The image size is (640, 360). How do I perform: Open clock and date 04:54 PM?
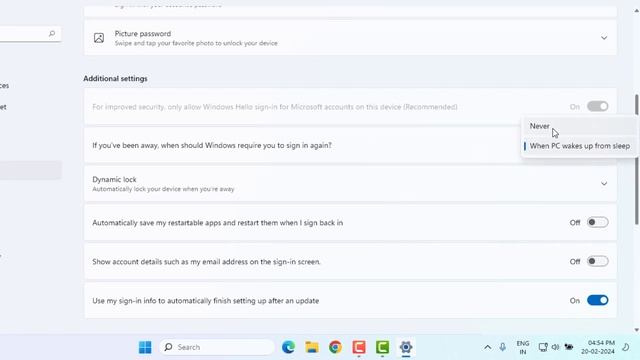[x=598, y=347]
